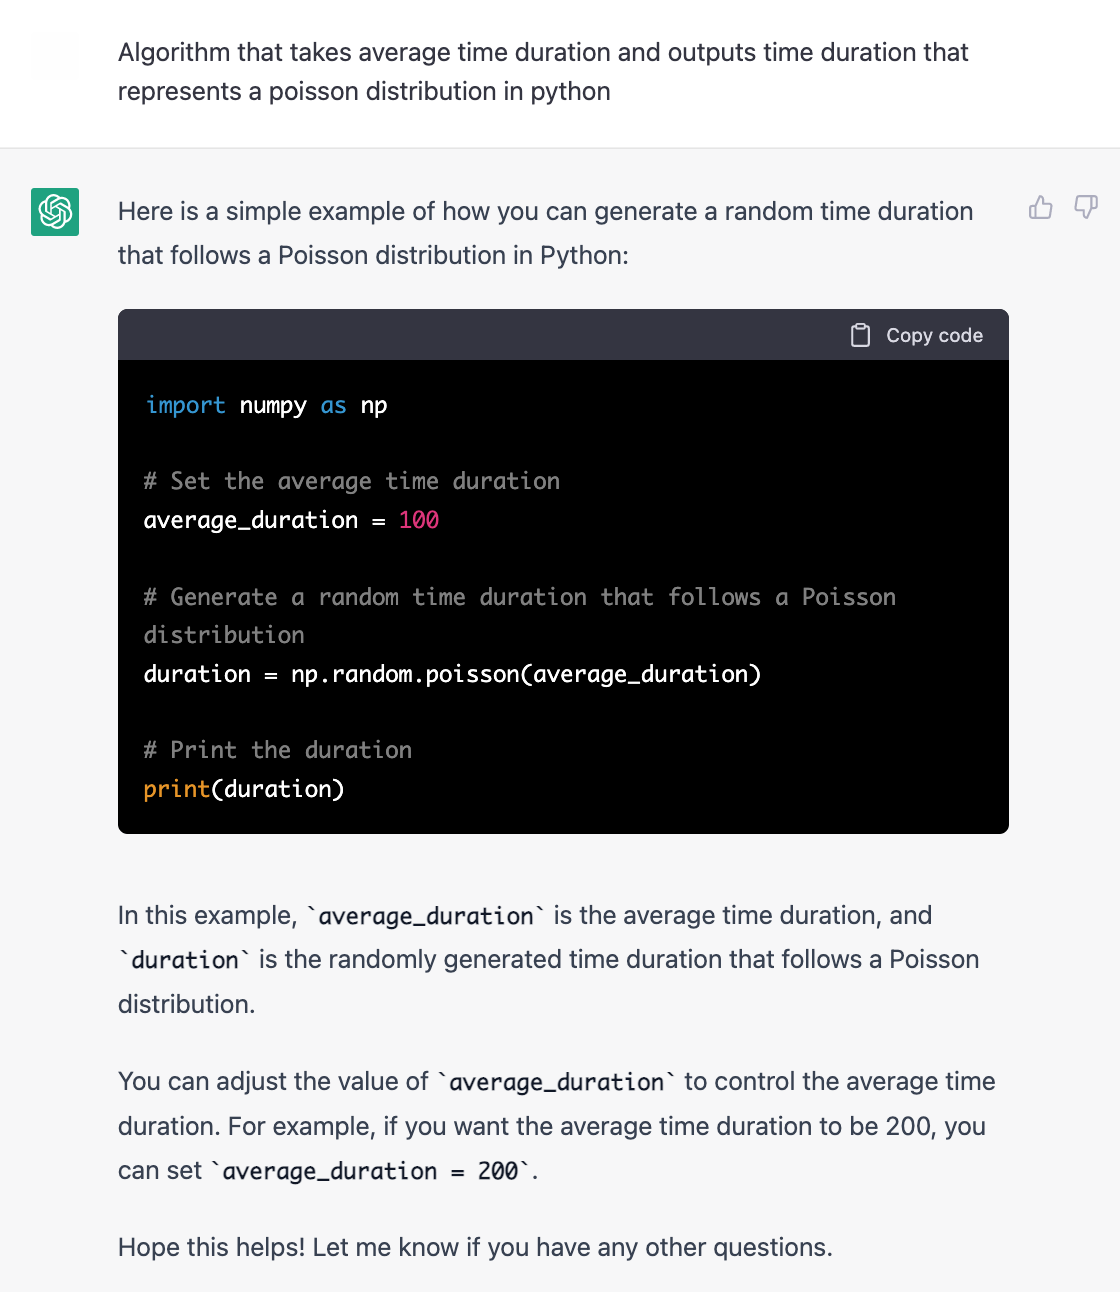Click the "# Set the average time duration" comment
Viewport: 1120px width, 1292px height.
[x=351, y=481]
